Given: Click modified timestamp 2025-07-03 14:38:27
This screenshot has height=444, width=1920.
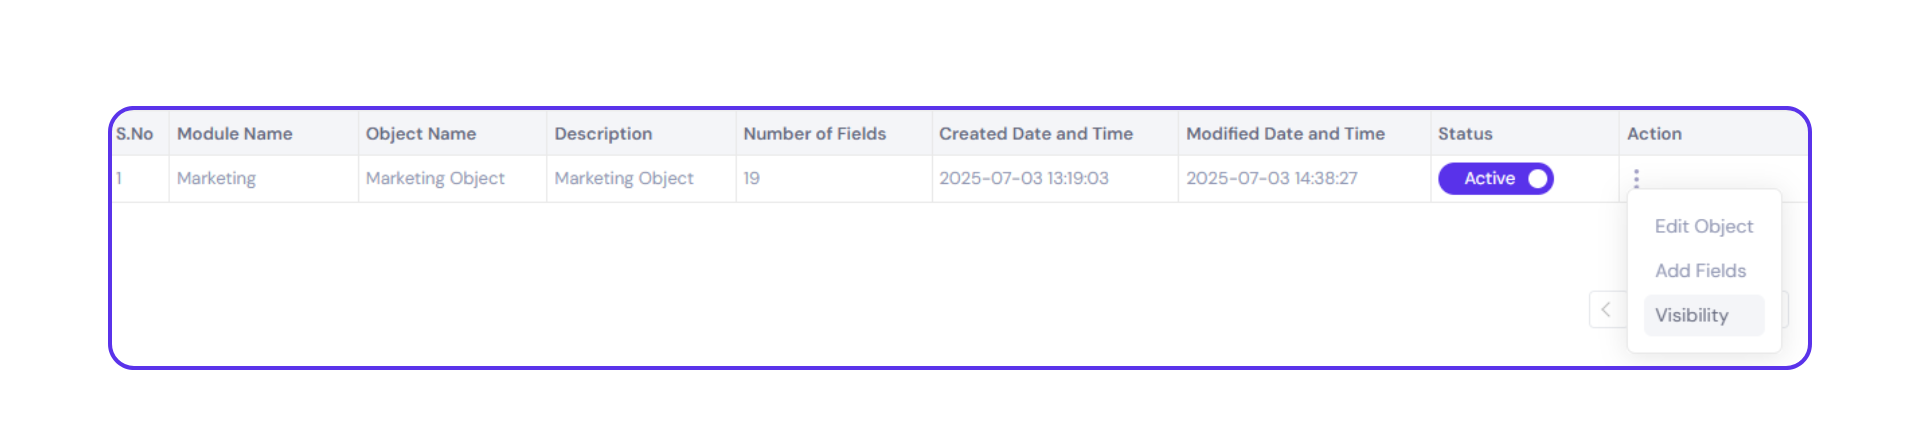Looking at the screenshot, I should pyautogui.click(x=1271, y=179).
